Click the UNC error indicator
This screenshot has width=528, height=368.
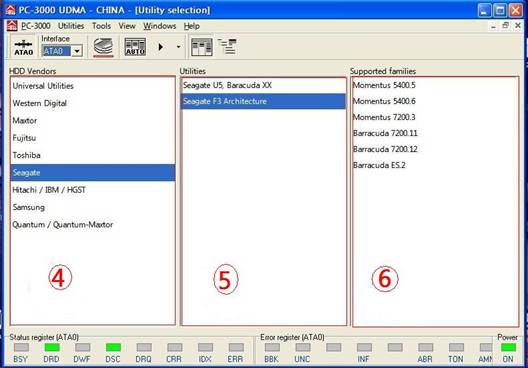pyautogui.click(x=303, y=347)
